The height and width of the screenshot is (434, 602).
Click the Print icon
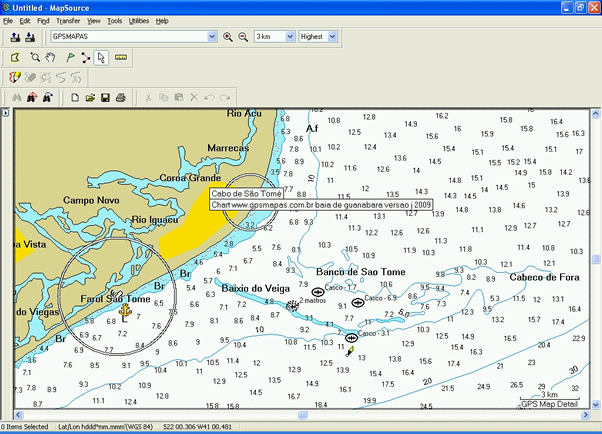tap(120, 97)
